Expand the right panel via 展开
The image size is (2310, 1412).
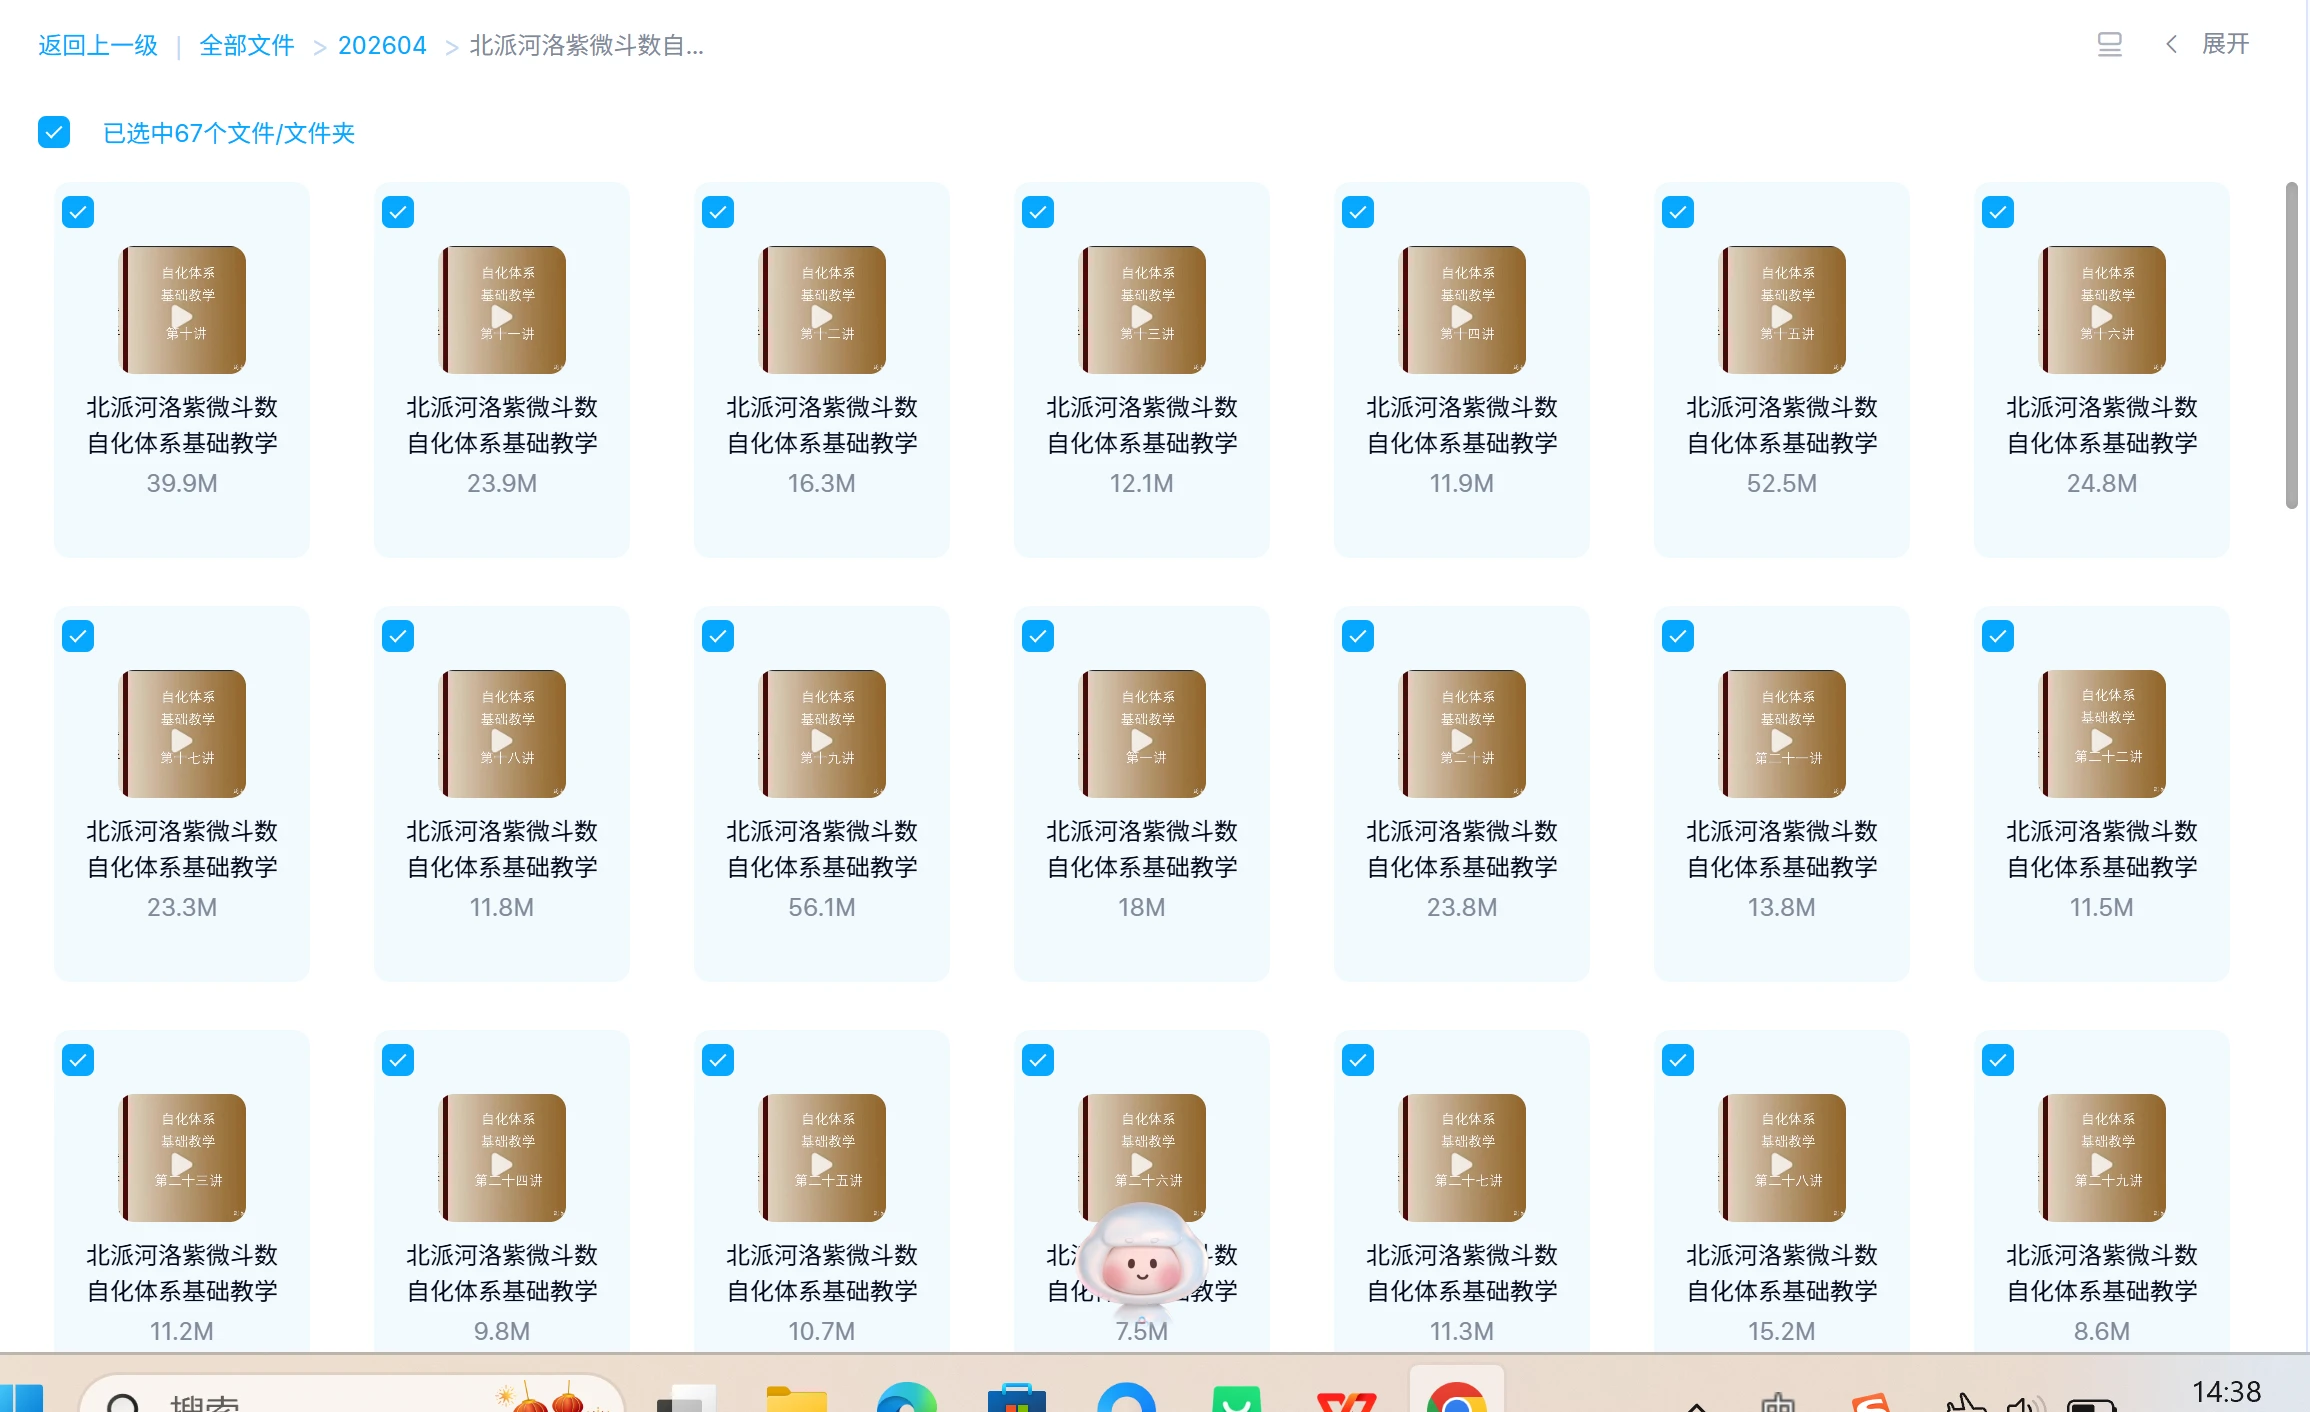click(x=2225, y=44)
